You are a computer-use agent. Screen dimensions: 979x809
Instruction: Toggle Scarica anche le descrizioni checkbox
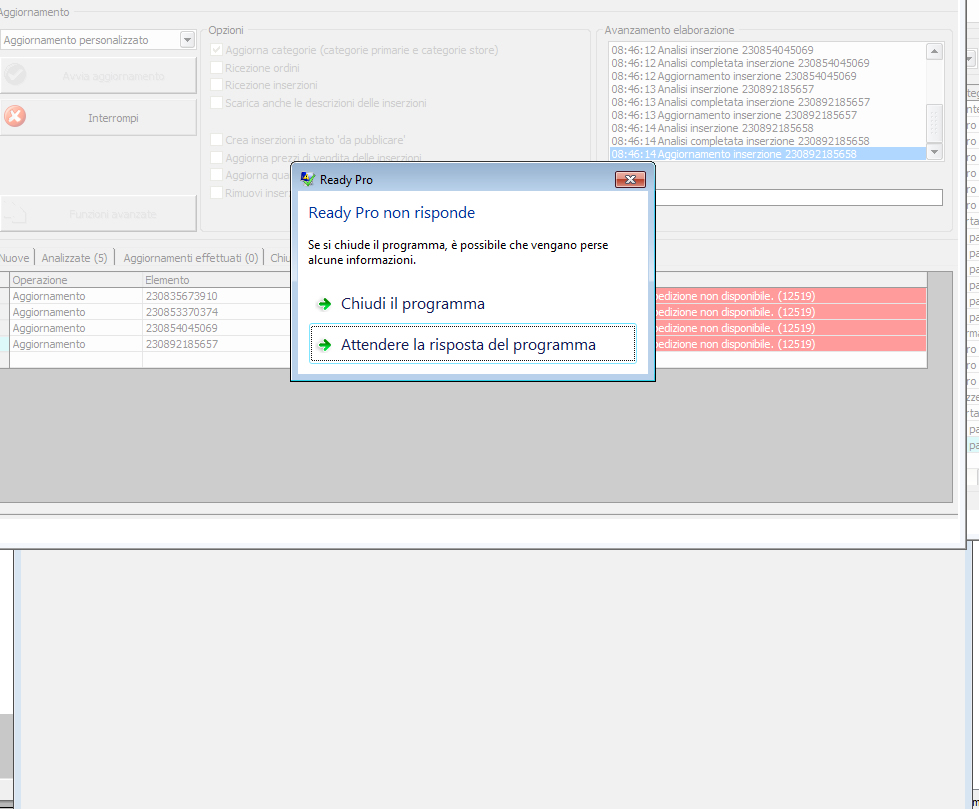click(x=216, y=102)
